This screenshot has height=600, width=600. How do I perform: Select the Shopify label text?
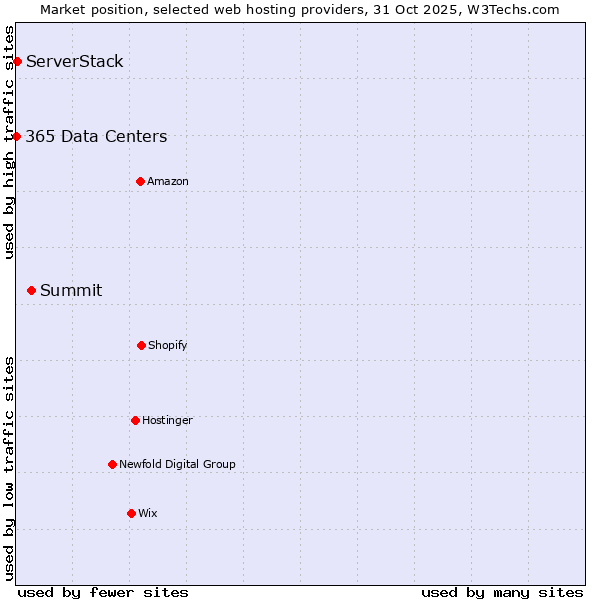[168, 345]
